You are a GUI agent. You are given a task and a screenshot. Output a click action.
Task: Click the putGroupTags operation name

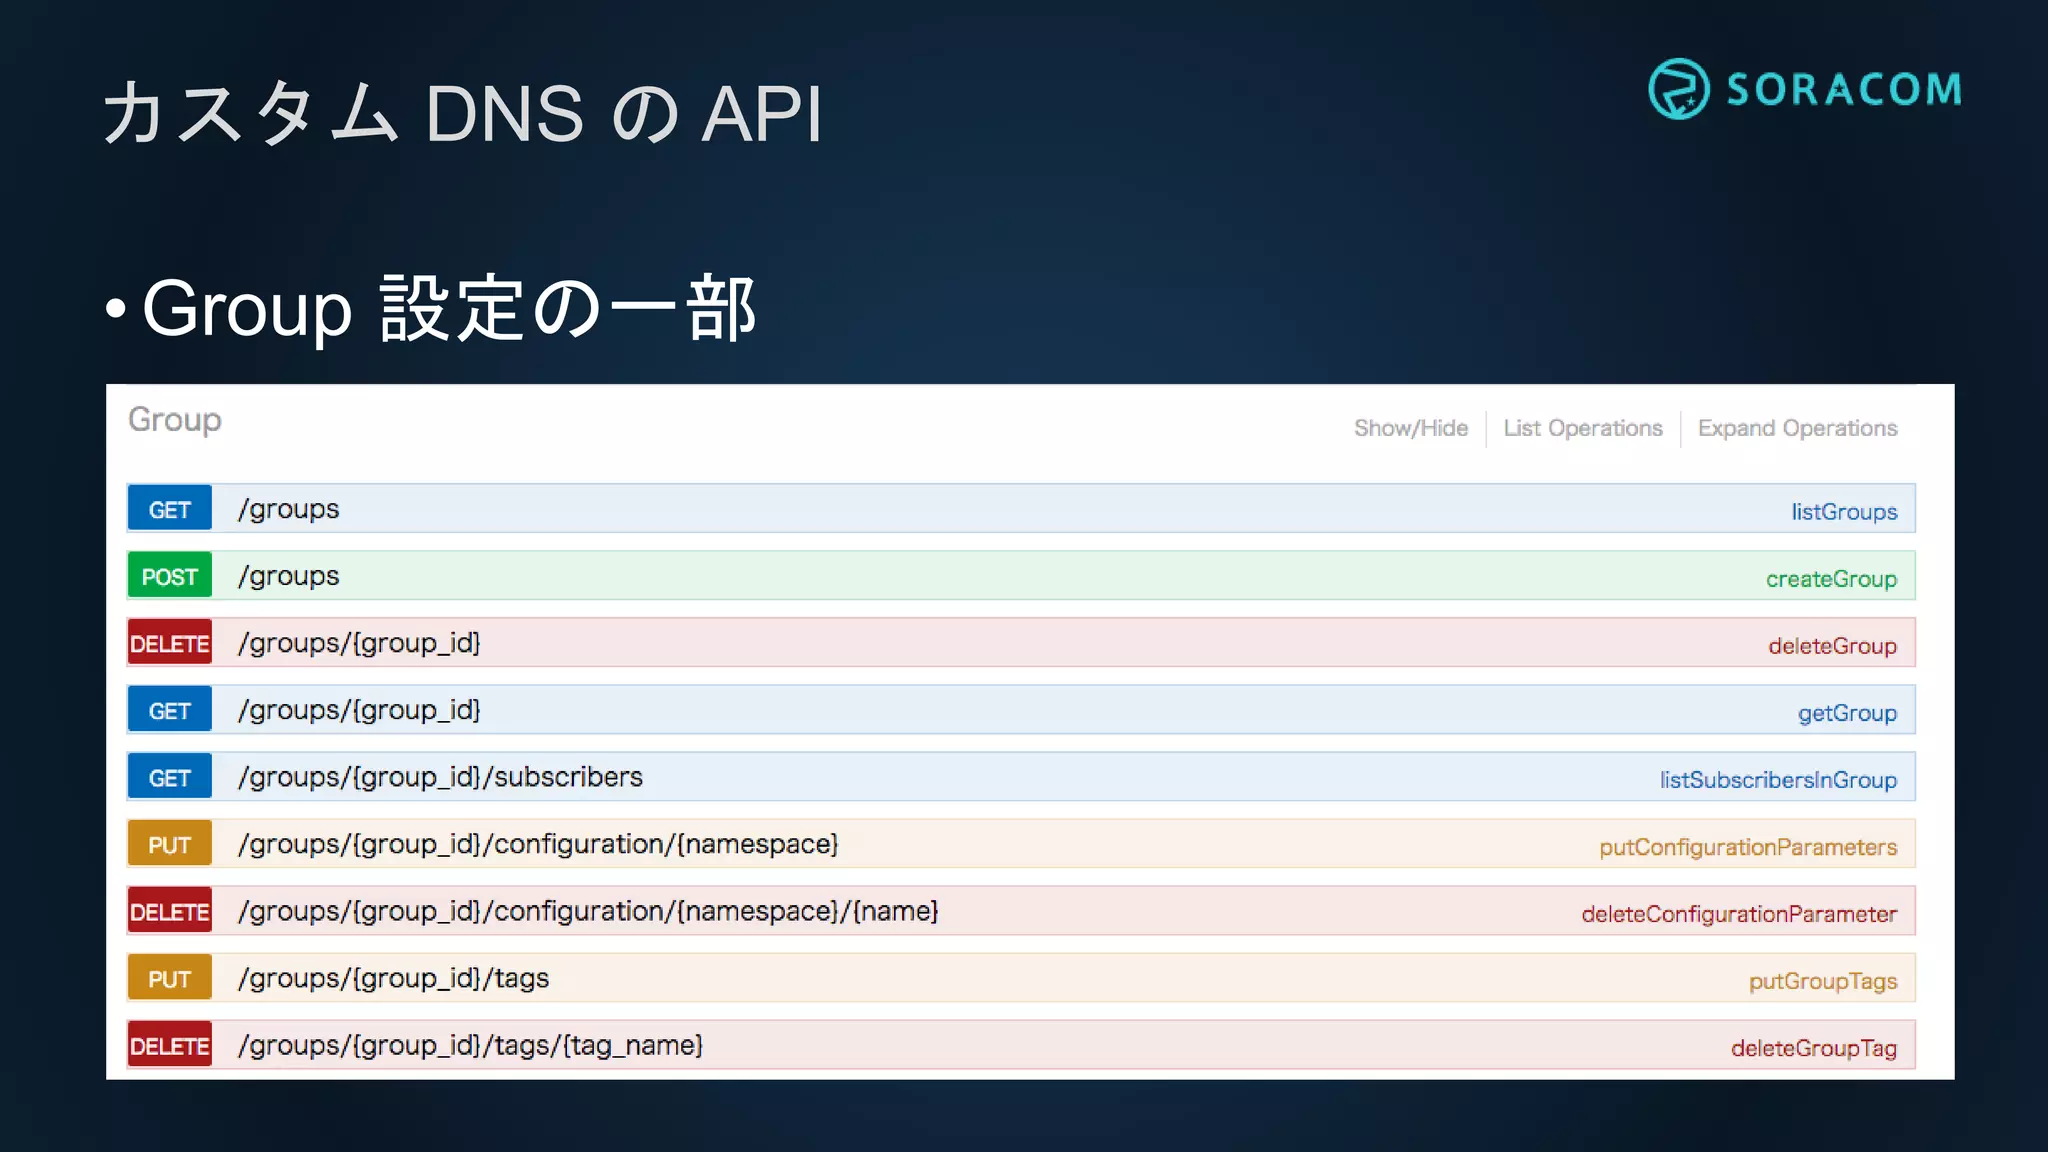1823,981
